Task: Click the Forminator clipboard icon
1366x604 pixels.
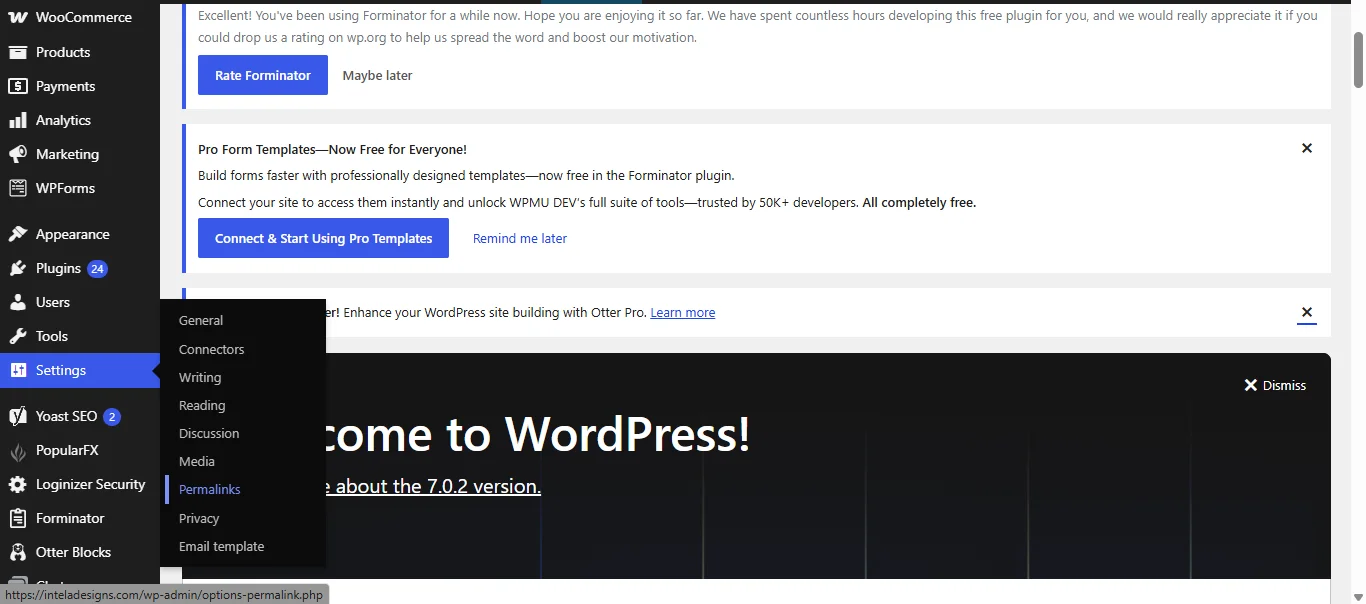Action: (x=18, y=518)
